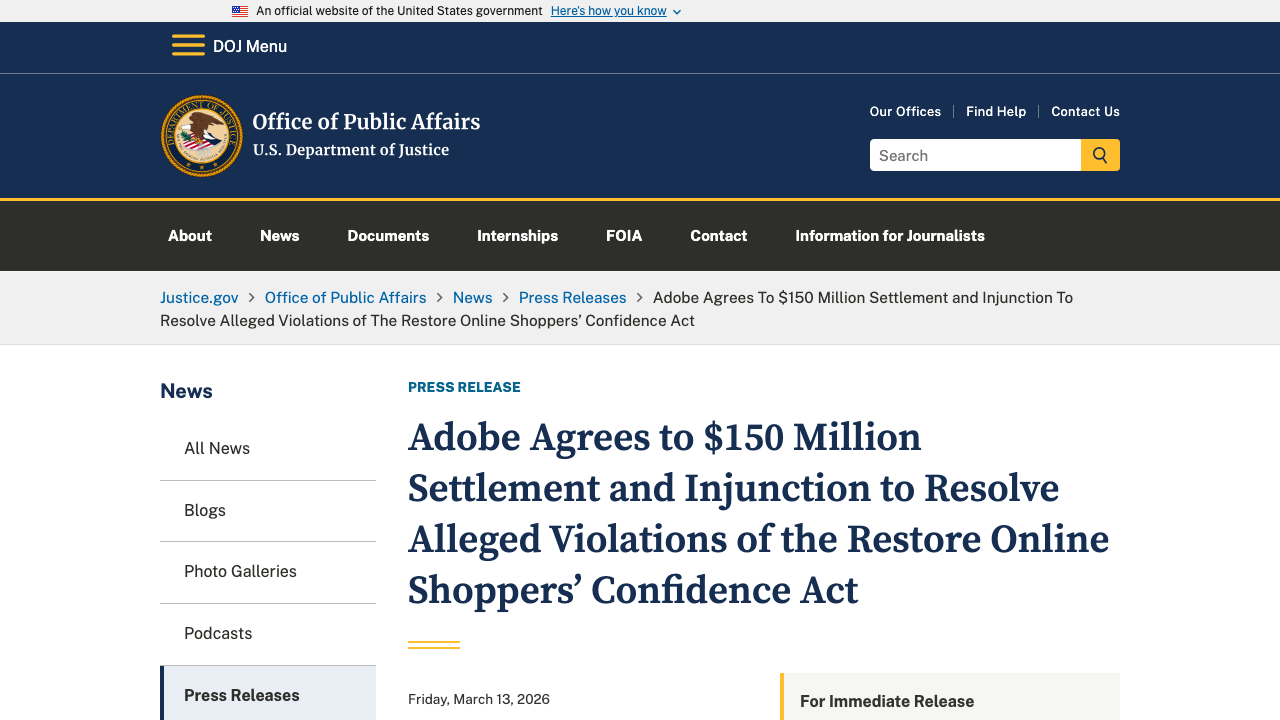
Task: Select Podcasts in sidebar
Action: click(x=268, y=634)
